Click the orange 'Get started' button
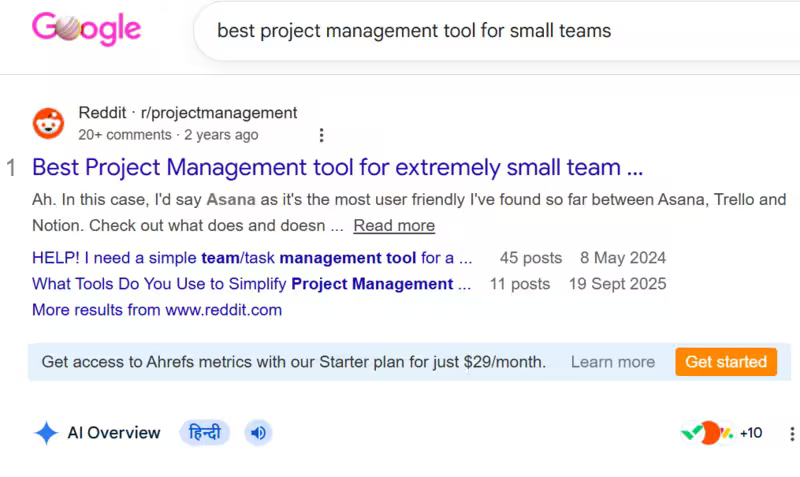Viewport: 800px width, 477px height. pyautogui.click(x=726, y=362)
